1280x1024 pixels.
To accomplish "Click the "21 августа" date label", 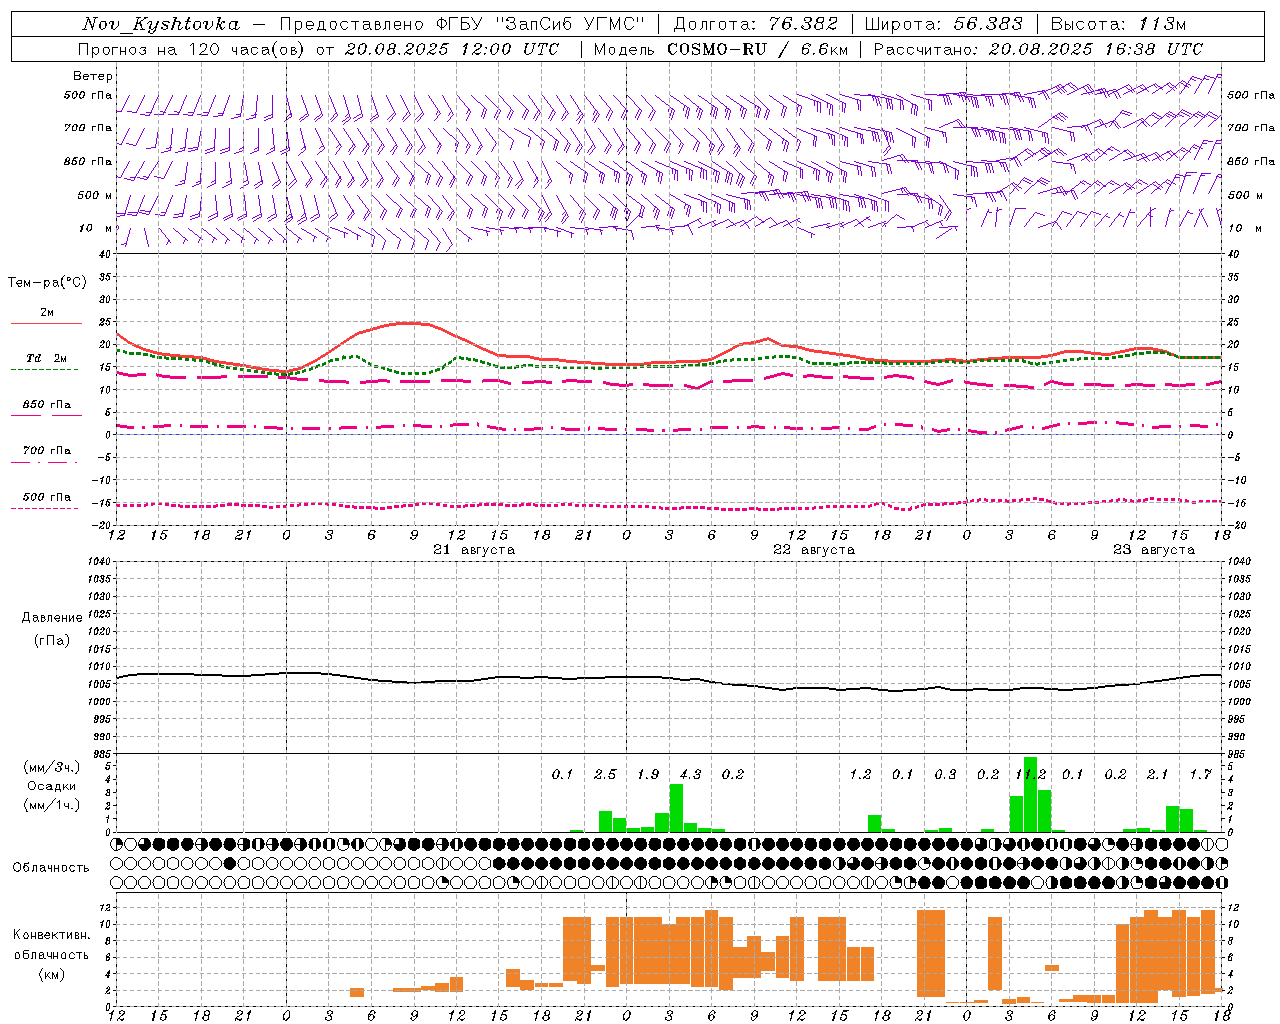I will click(474, 550).
